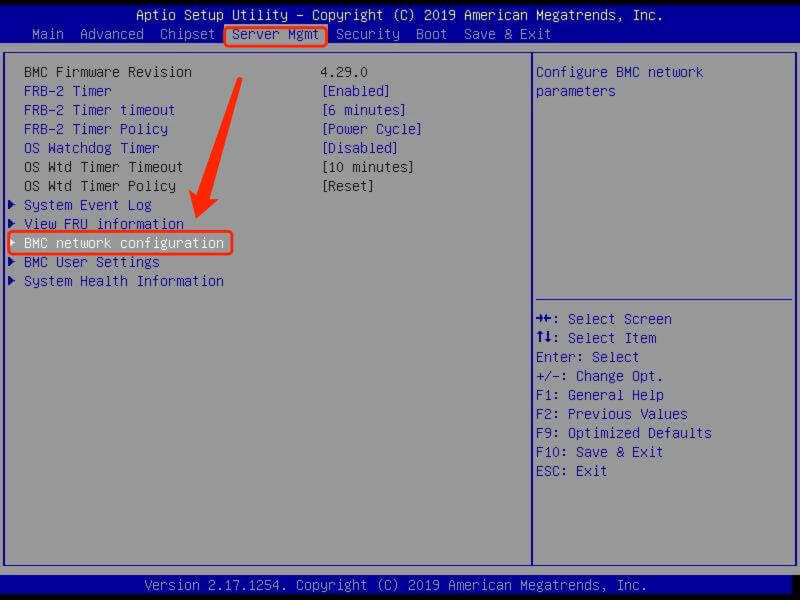This screenshot has height=600, width=800.
Task: Select the Server Mgmt tab
Action: (275, 34)
